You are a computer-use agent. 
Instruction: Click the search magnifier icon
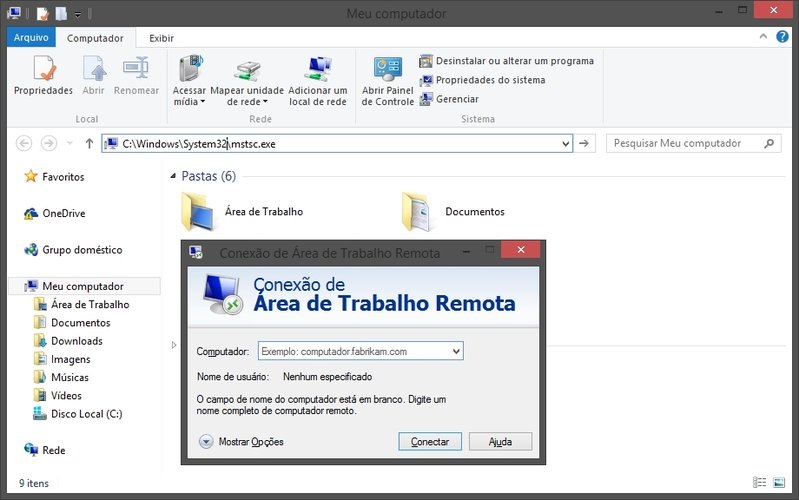click(769, 143)
